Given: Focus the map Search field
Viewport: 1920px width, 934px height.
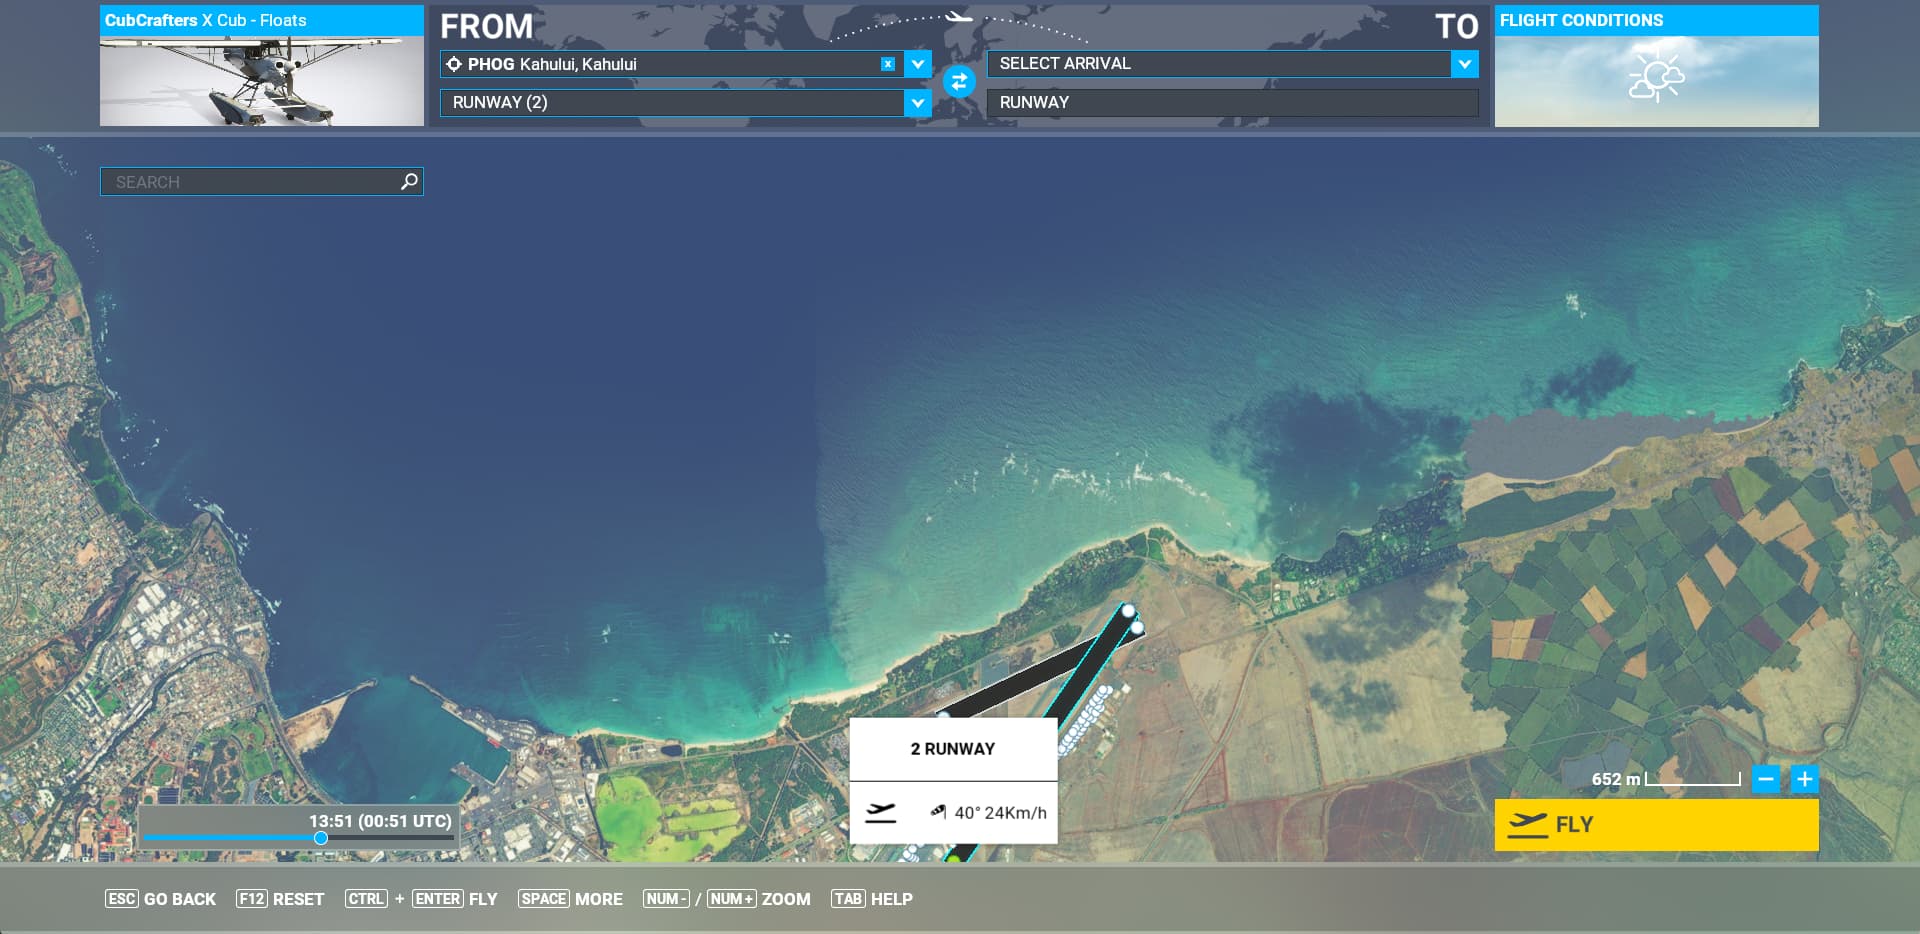Looking at the screenshot, I should [x=262, y=181].
